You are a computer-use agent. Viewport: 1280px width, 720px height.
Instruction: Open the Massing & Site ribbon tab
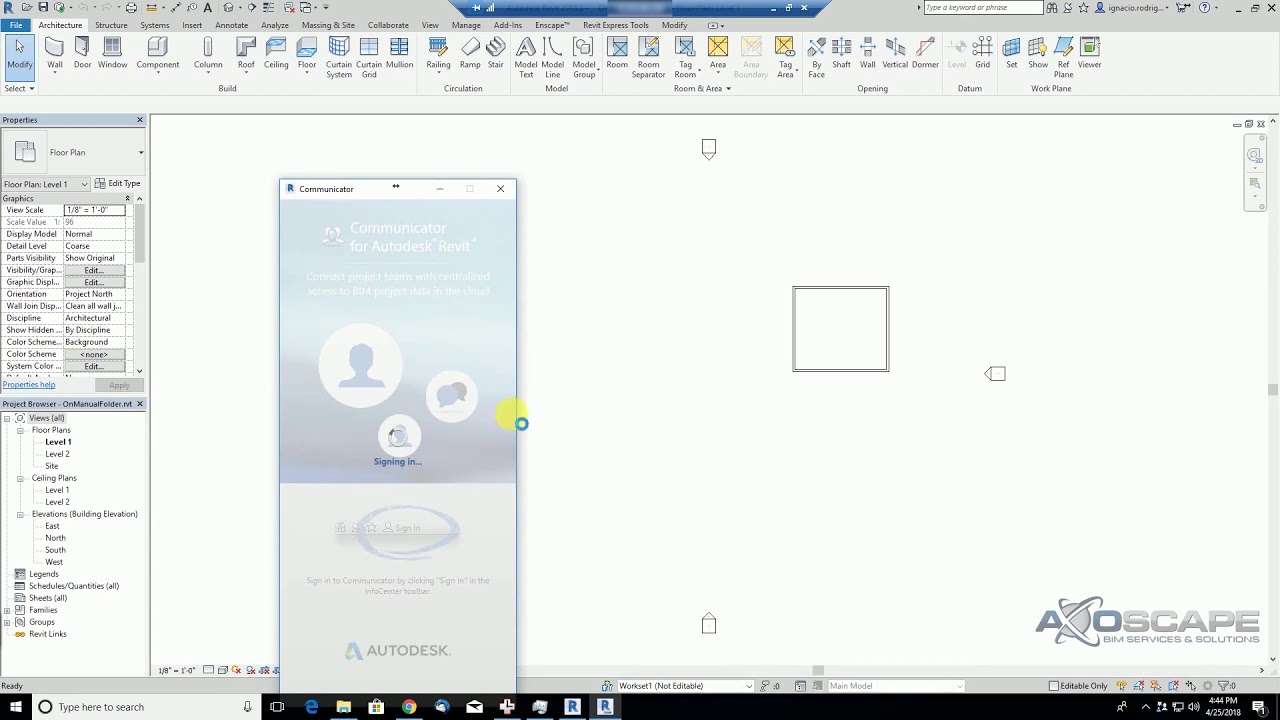(328, 25)
